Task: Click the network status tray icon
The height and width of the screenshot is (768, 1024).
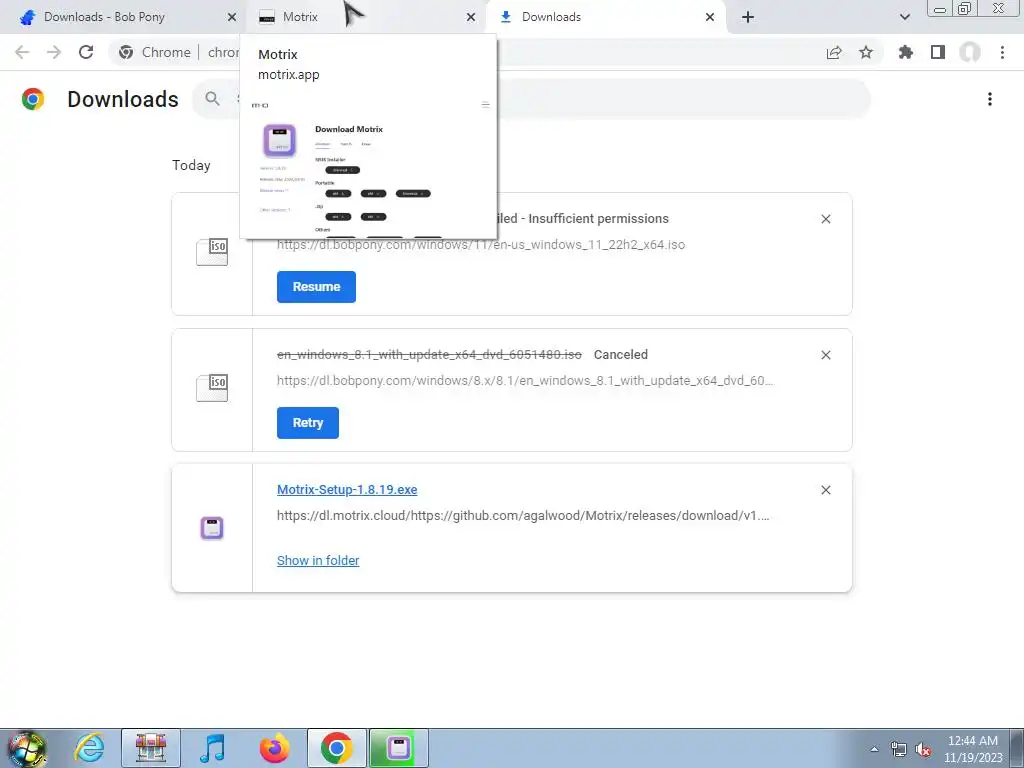Action: (x=899, y=750)
